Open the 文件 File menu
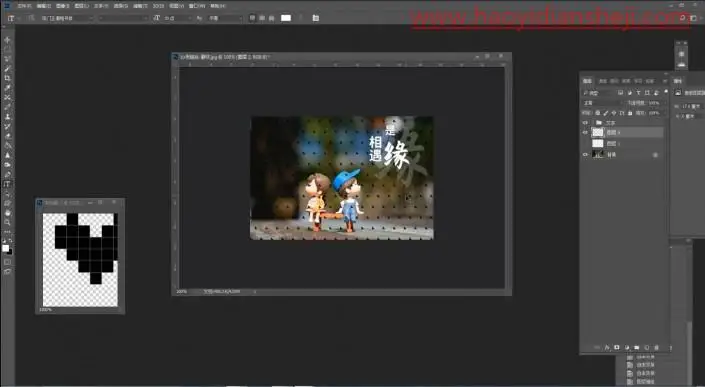This screenshot has width=705, height=387. point(24,6)
